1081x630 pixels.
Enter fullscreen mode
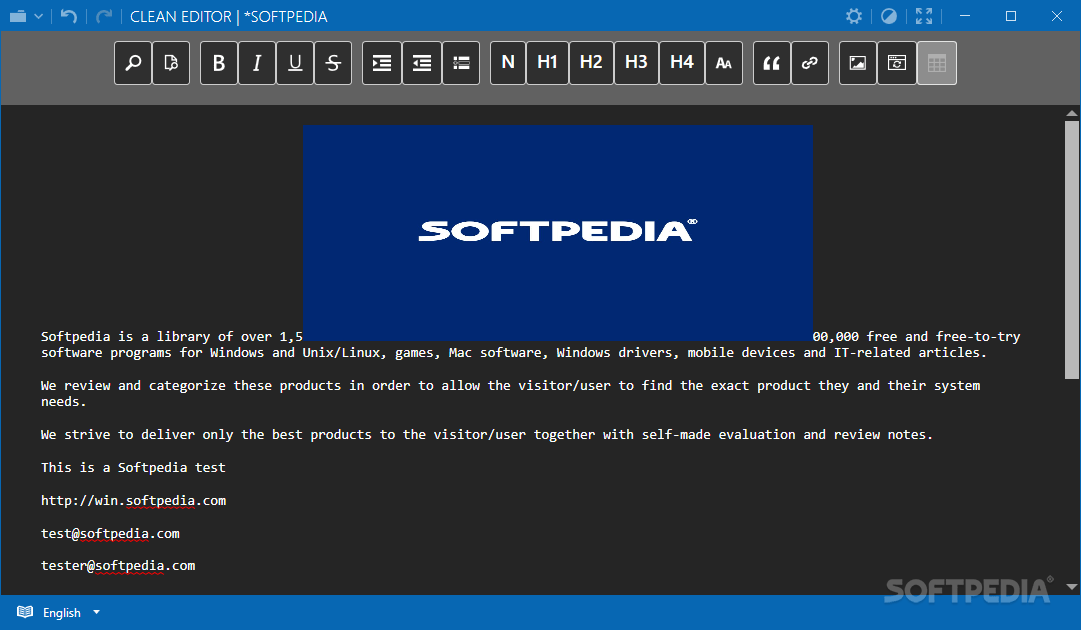[x=924, y=16]
